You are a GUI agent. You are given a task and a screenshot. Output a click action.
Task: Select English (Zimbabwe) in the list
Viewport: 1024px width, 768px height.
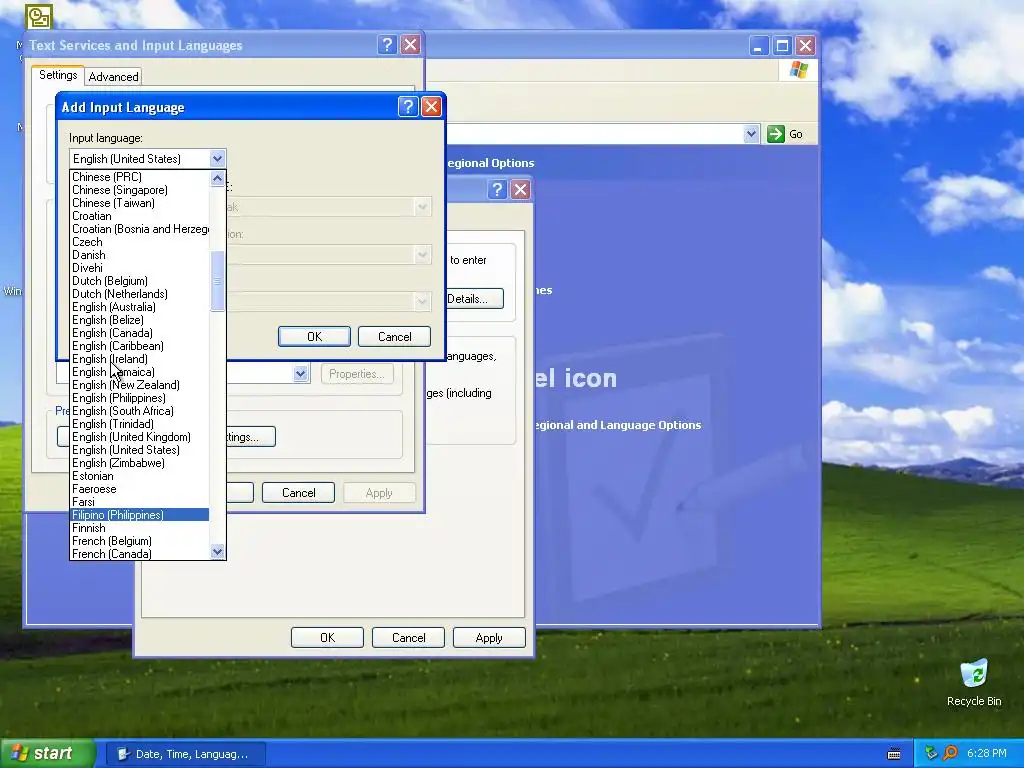[140, 463]
